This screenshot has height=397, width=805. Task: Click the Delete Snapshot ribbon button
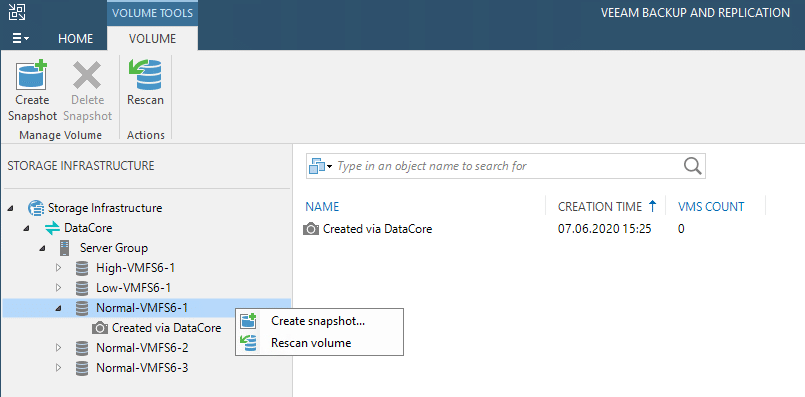click(x=87, y=91)
